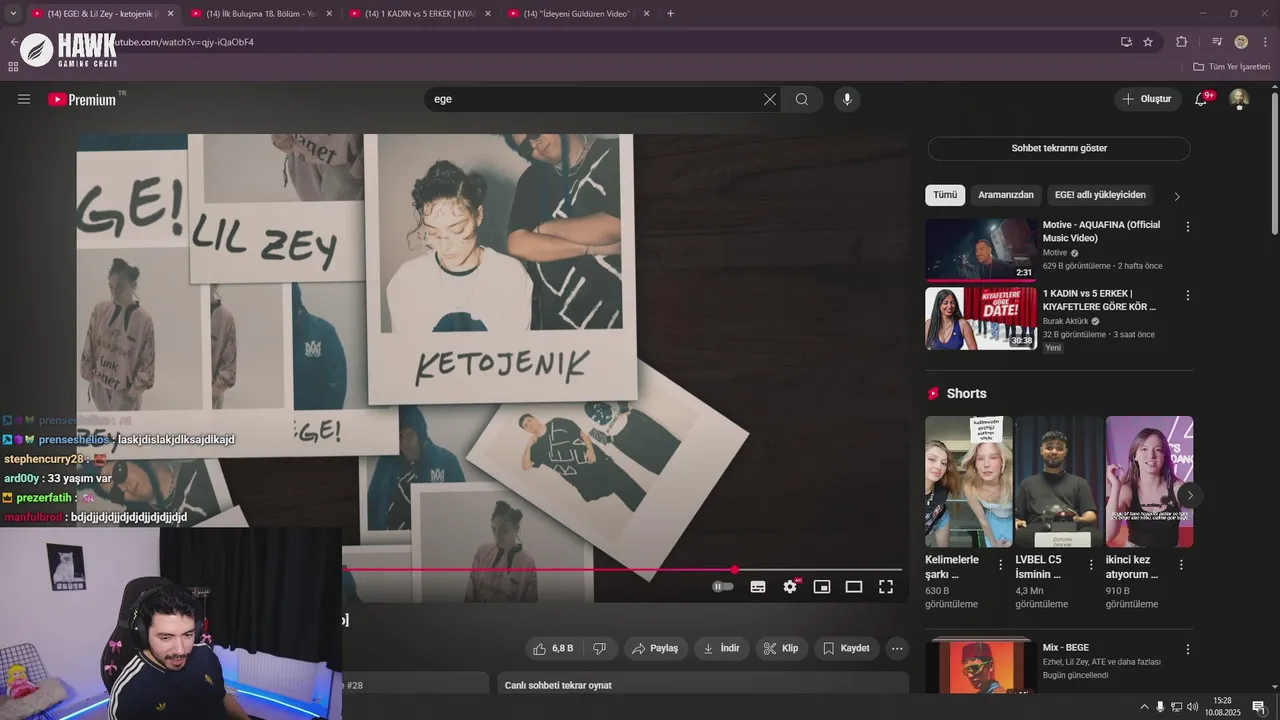The image size is (1280, 720).
Task: Select the Aramanızdan filter chip
Action: tap(1006, 195)
